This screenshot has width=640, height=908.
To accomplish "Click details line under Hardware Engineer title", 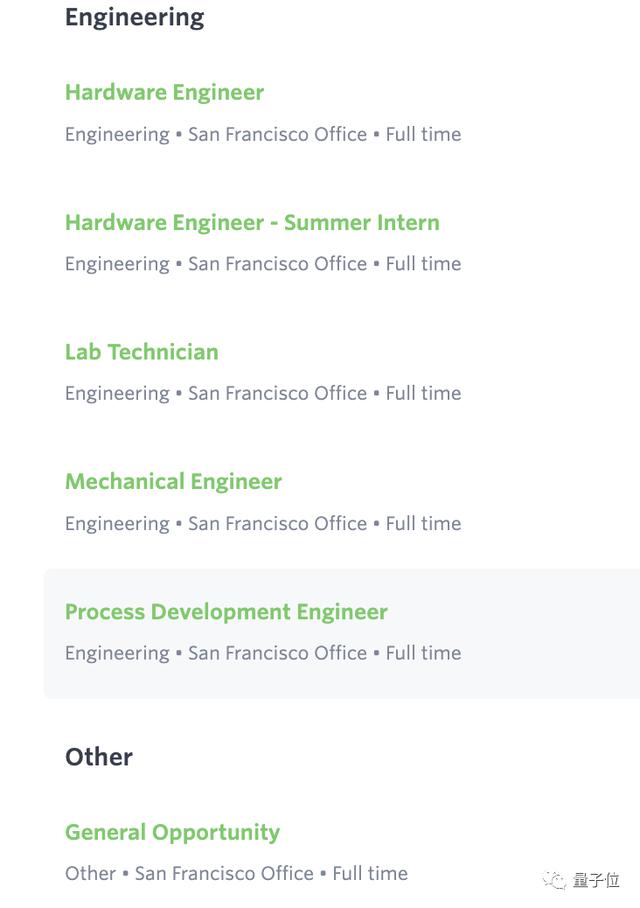I will click(x=263, y=134).
